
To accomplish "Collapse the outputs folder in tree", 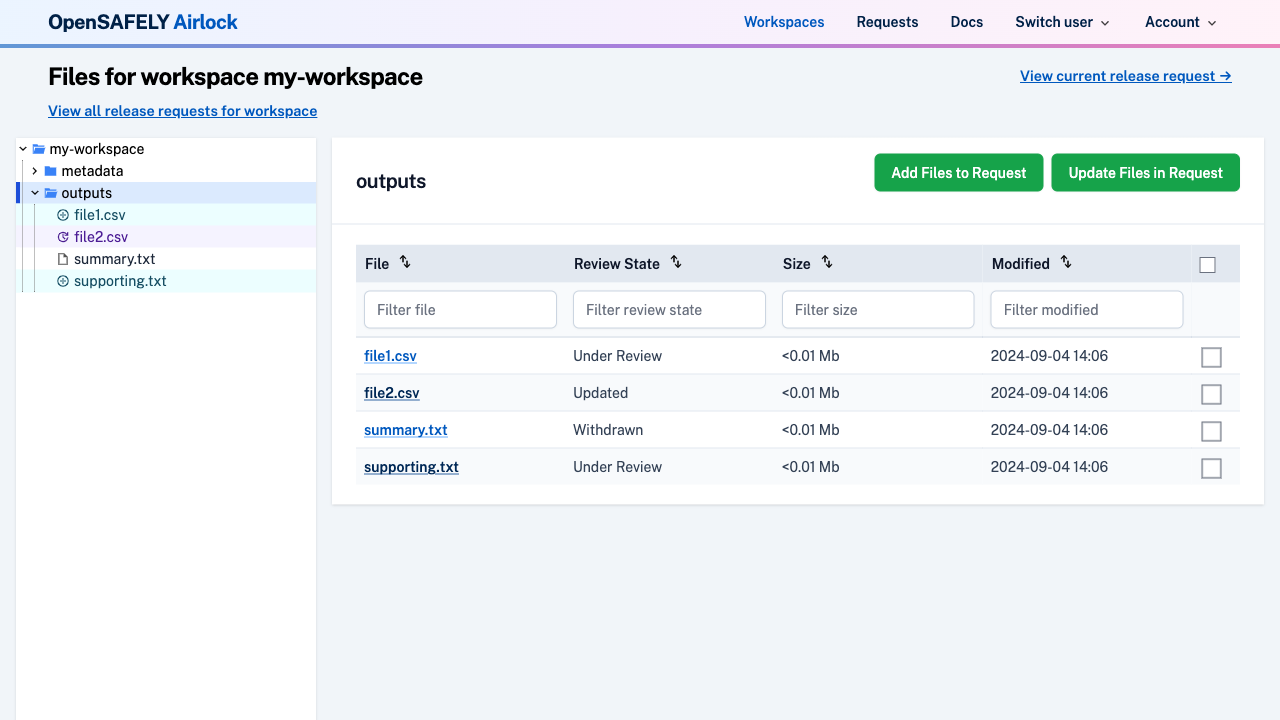I will click(x=35, y=193).
